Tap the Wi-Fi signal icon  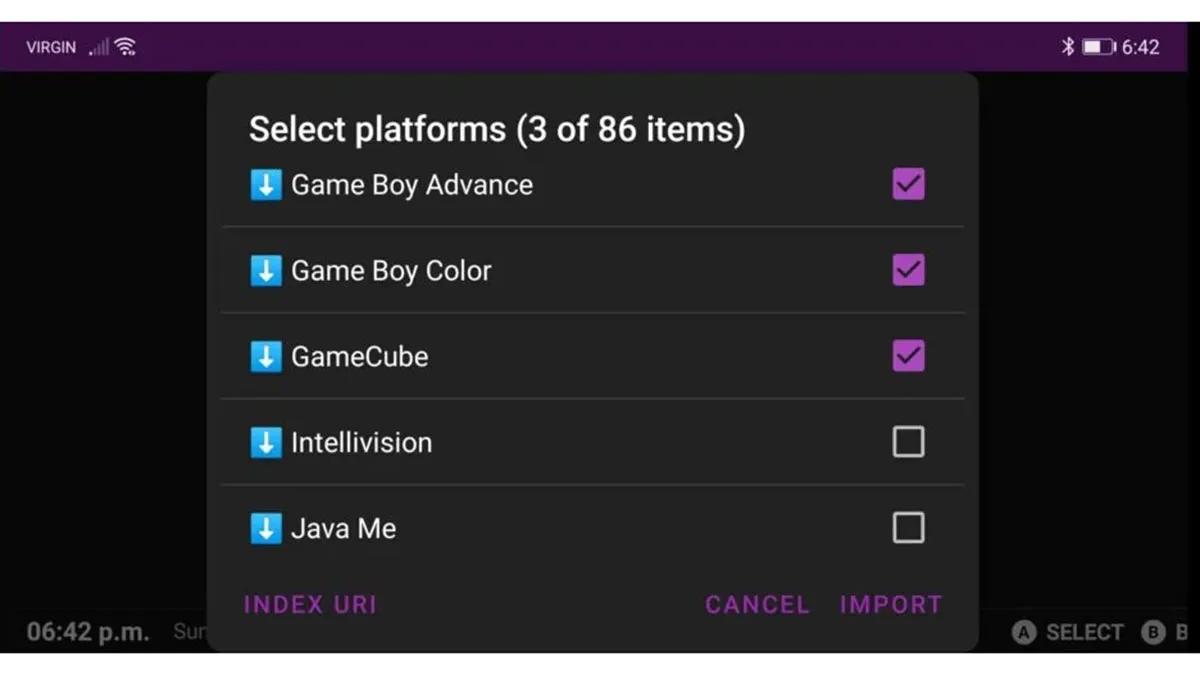tap(125, 47)
